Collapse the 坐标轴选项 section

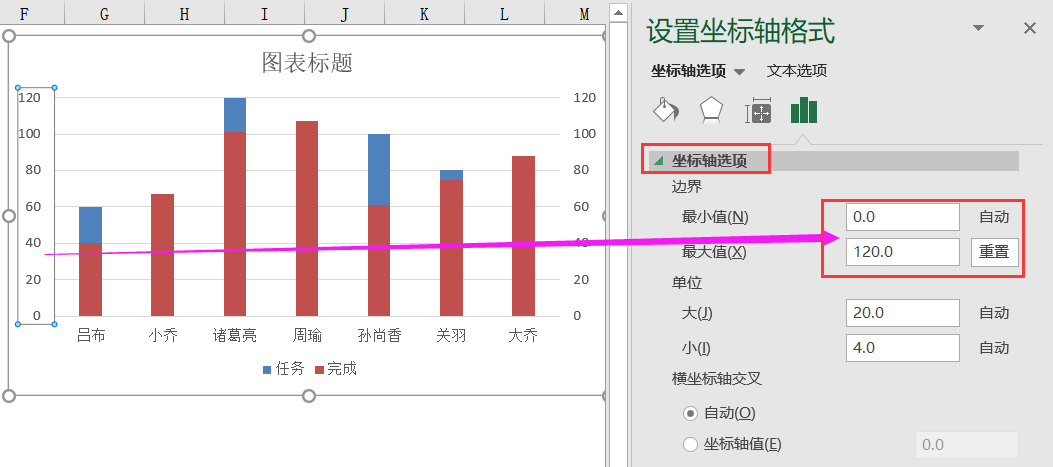[x=659, y=161]
